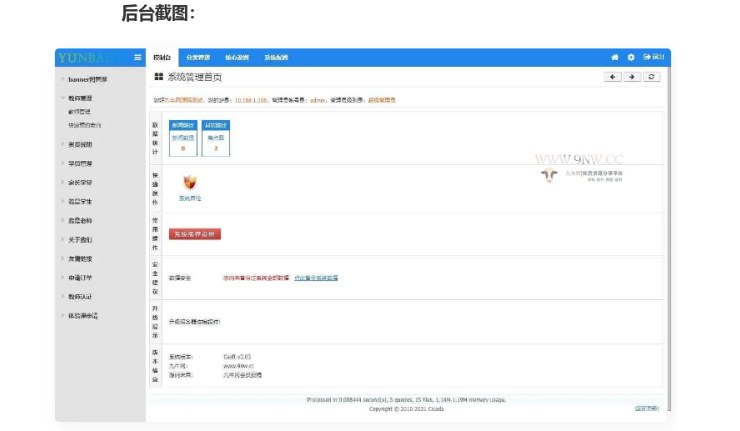Click the blue underlined backup data link

click(315, 278)
